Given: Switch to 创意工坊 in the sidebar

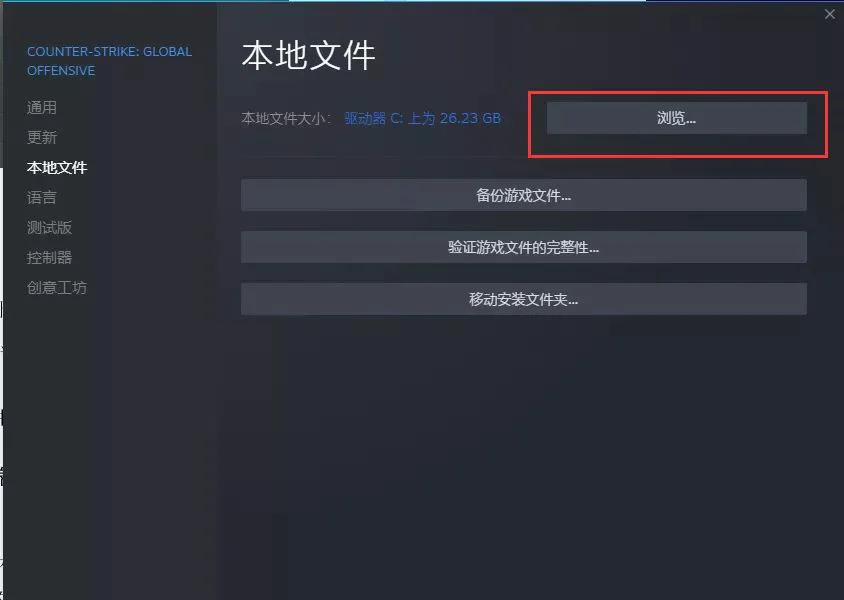Looking at the screenshot, I should pyautogui.click(x=57, y=288).
